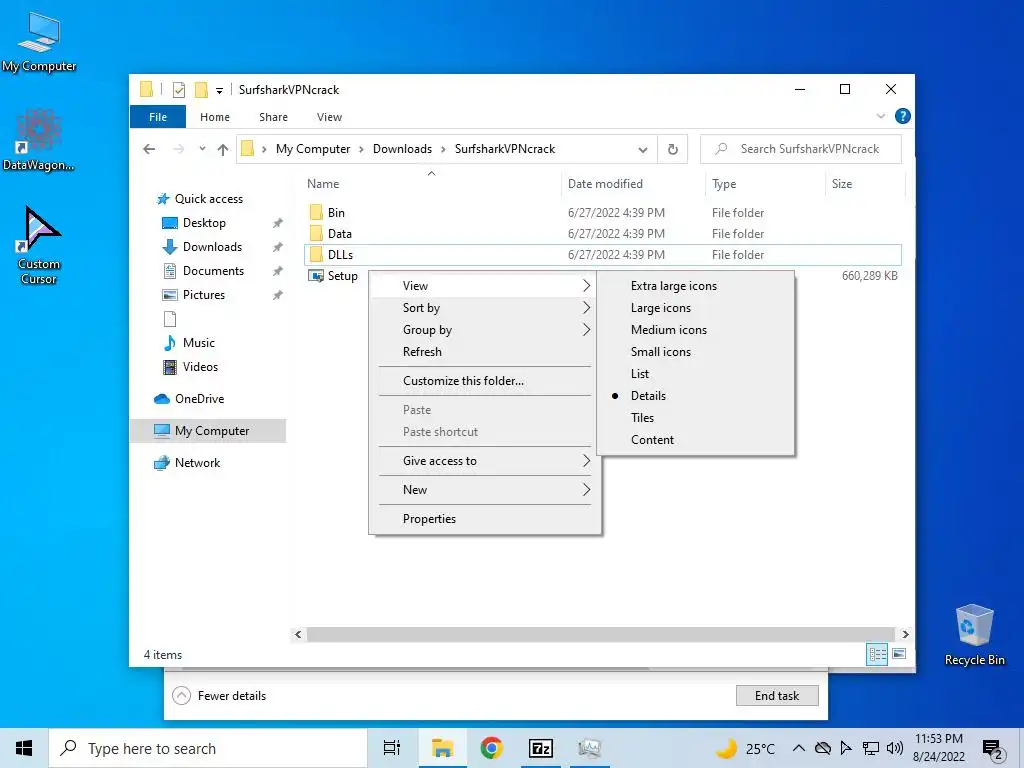Open quick access toolbar customize dropdown
Screen dimensions: 1024x768
coord(219,90)
